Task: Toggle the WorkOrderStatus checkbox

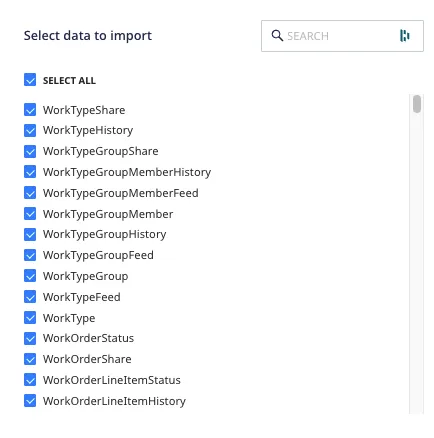Action: 30,338
